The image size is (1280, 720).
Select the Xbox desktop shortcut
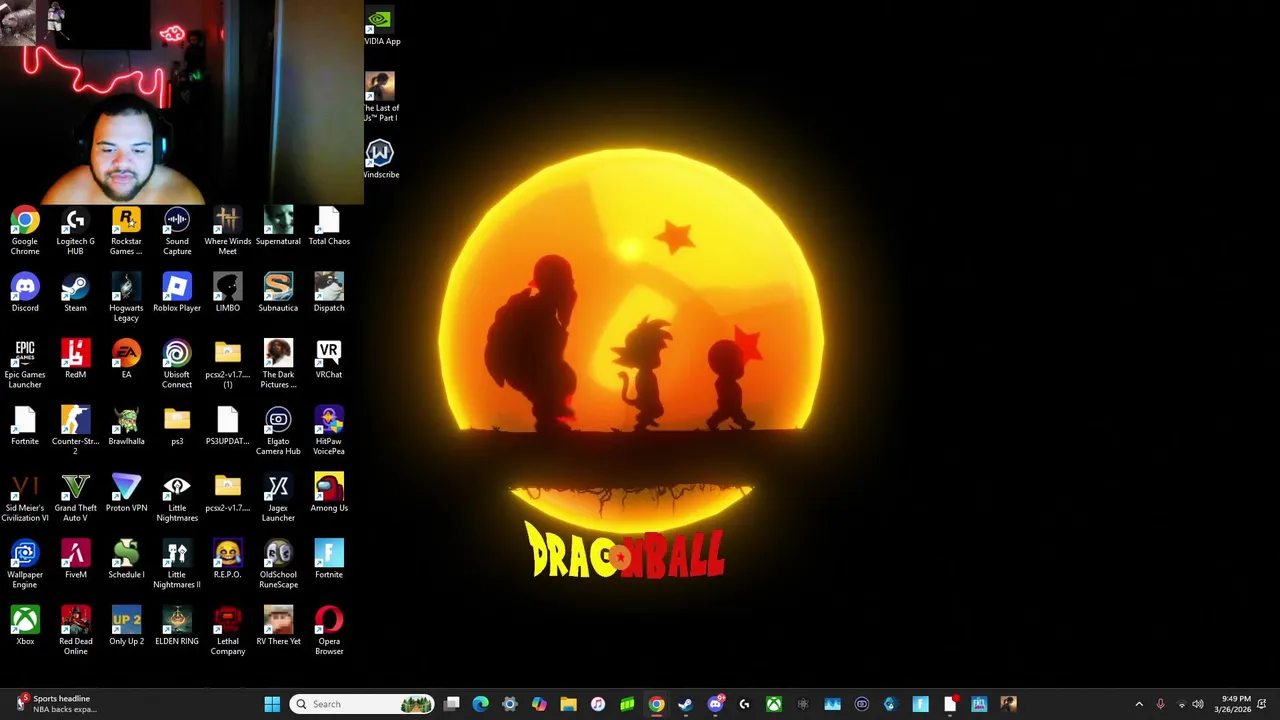pos(25,626)
